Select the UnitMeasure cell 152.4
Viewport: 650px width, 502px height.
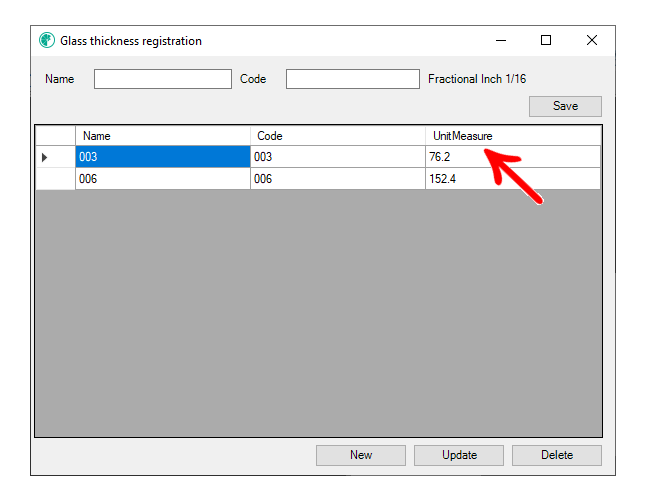(x=513, y=179)
